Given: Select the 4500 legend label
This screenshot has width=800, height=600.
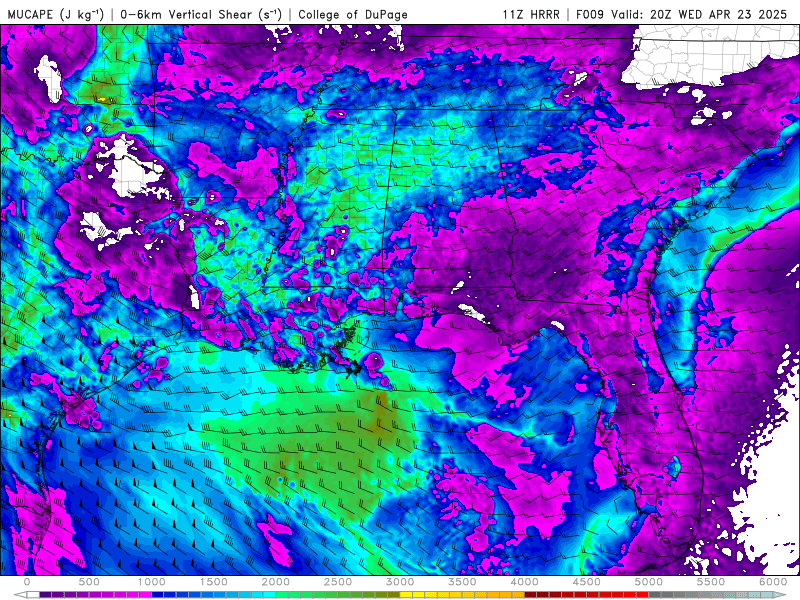Looking at the screenshot, I should tap(587, 582).
